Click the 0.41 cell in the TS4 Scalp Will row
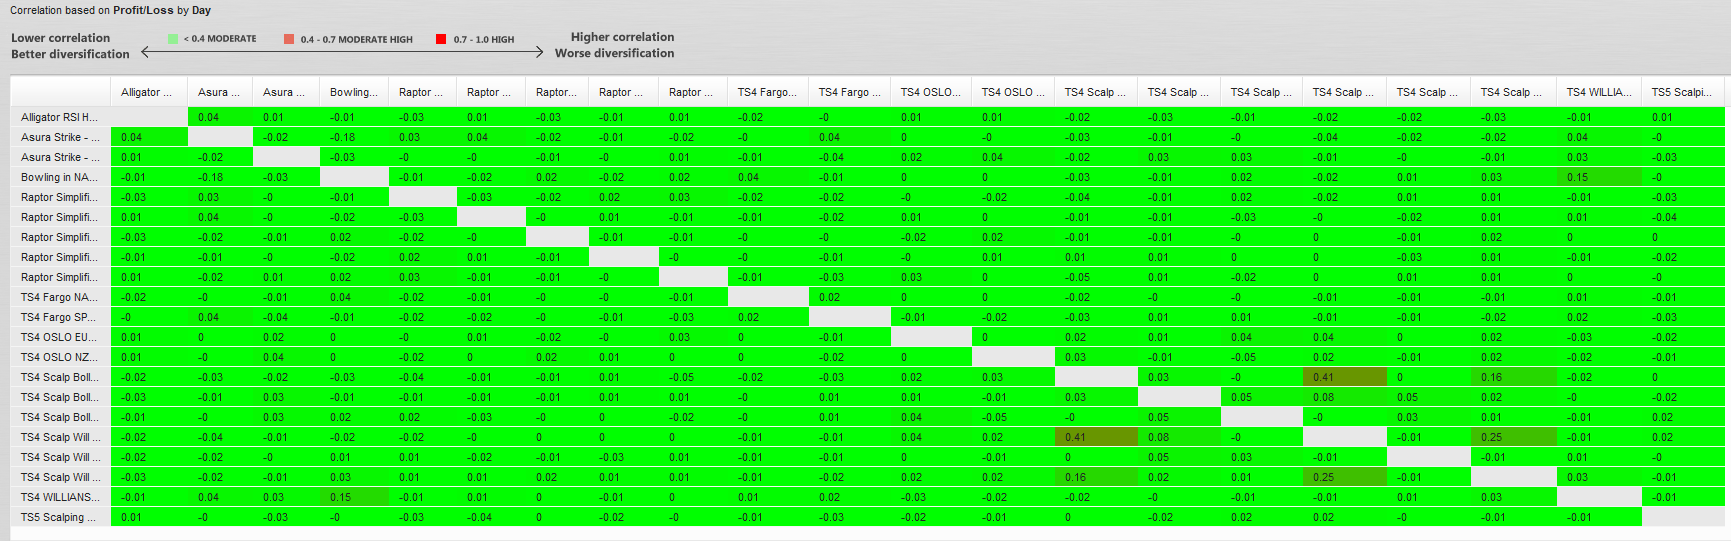 [x=1096, y=437]
